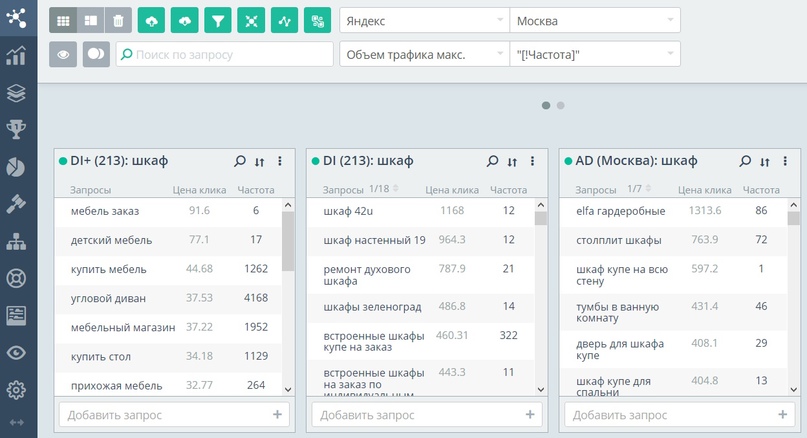Click the network logo icon in sidebar

tap(16, 18)
